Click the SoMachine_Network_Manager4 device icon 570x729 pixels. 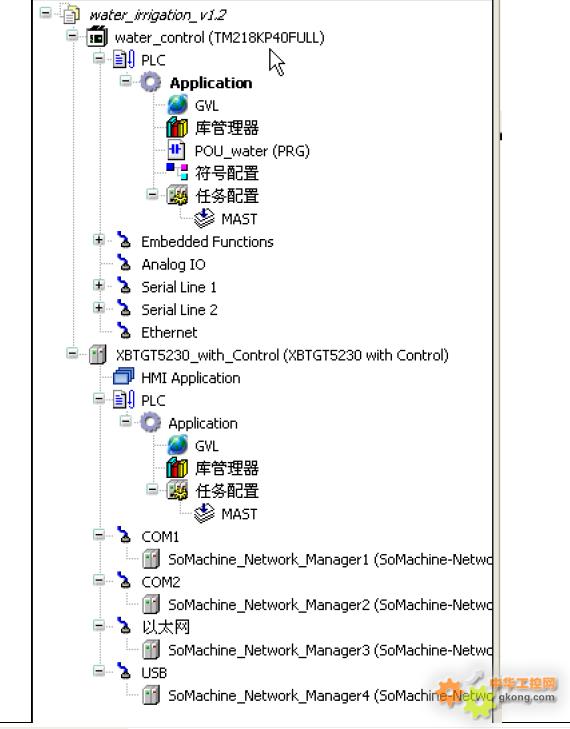(151, 696)
